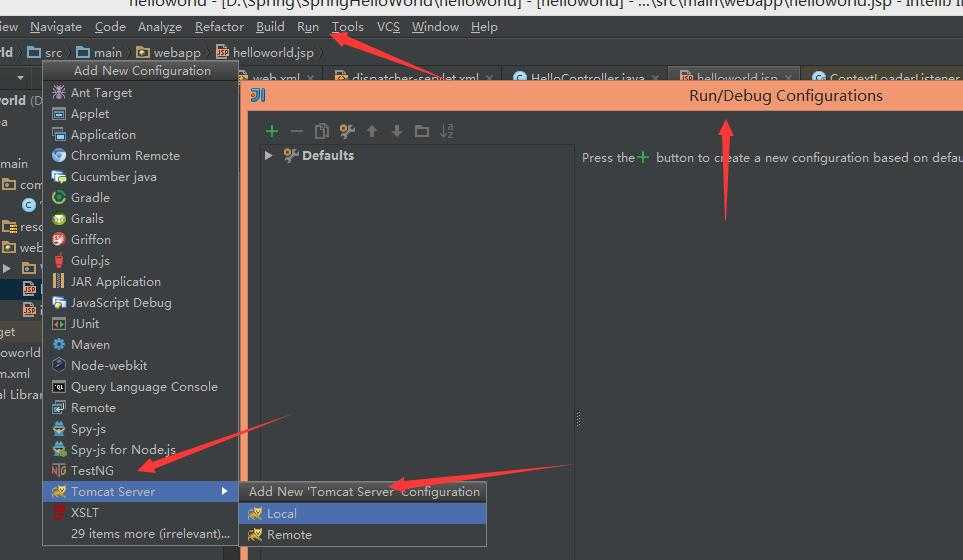The image size is (963, 560).
Task: Select XSLT configuration type
Action: [141, 512]
